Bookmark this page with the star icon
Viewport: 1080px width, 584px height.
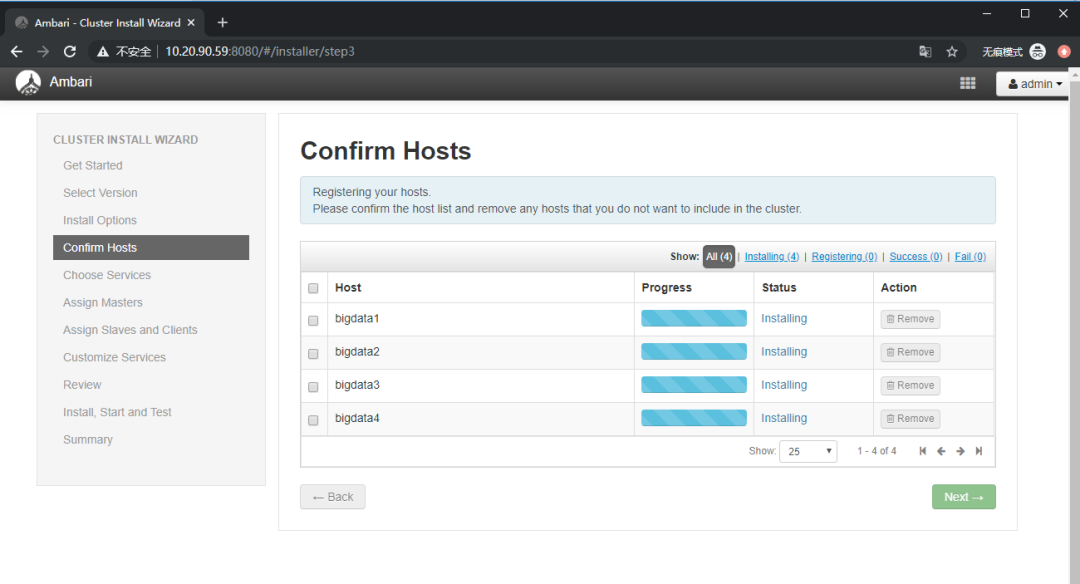tap(952, 51)
